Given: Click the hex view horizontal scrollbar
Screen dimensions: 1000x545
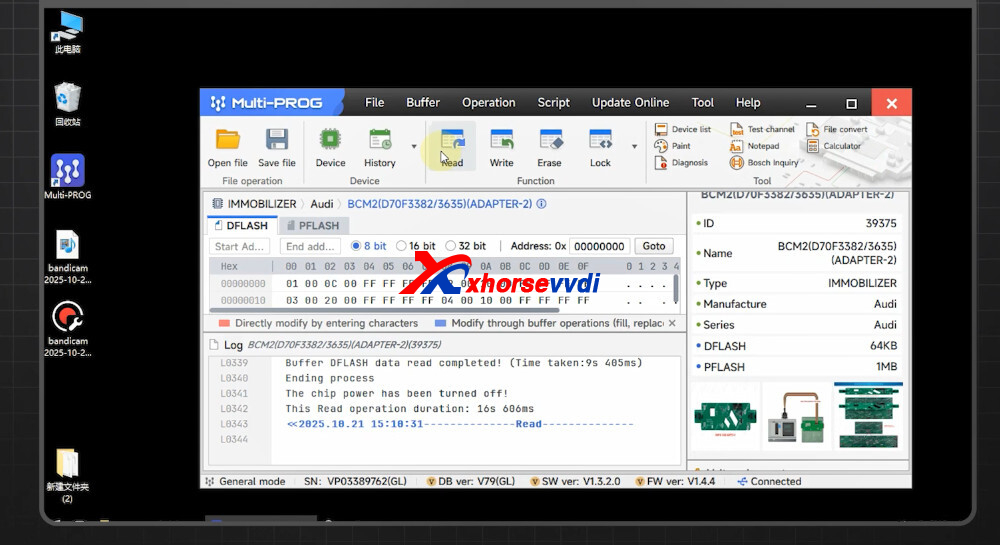Looking at the screenshot, I should pos(386,310).
